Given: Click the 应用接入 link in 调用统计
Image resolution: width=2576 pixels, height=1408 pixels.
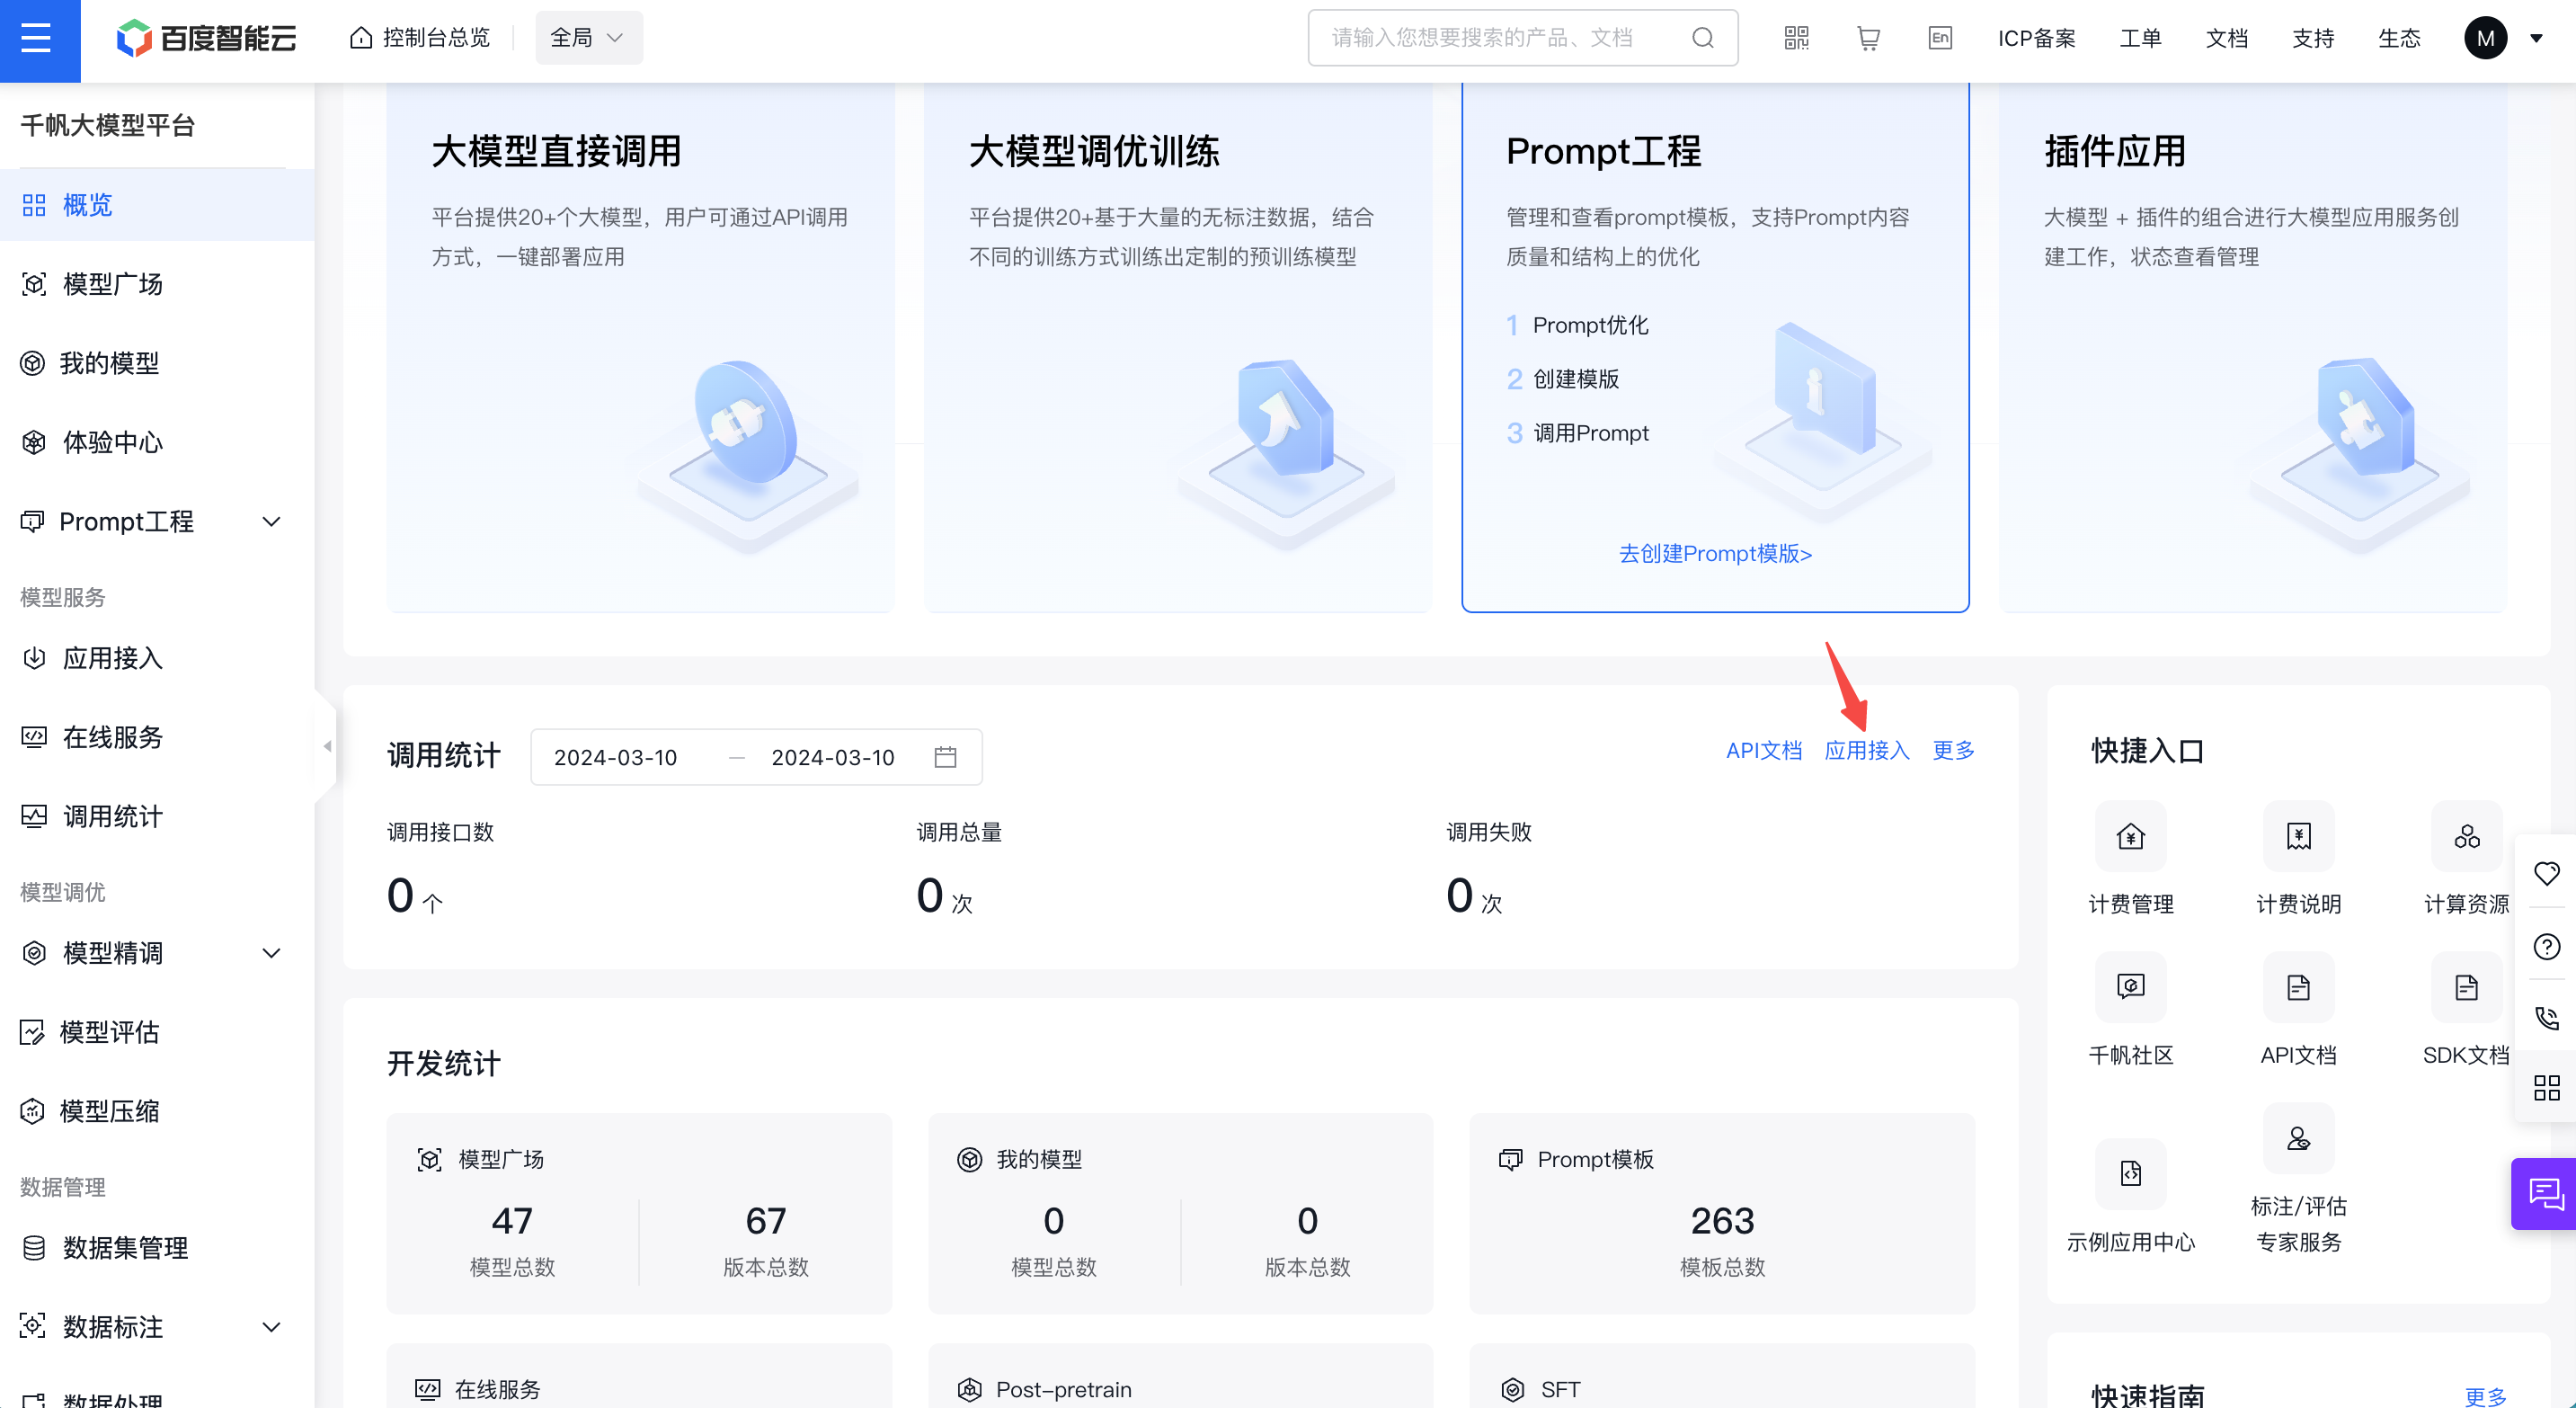Looking at the screenshot, I should point(1866,750).
